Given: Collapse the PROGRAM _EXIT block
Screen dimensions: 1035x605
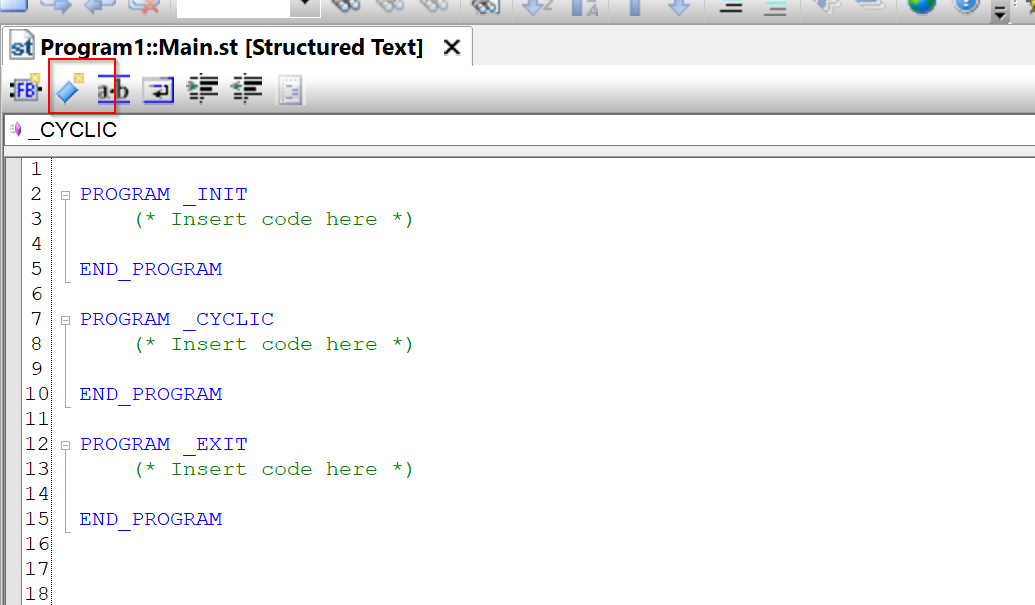Looking at the screenshot, I should point(65,445).
